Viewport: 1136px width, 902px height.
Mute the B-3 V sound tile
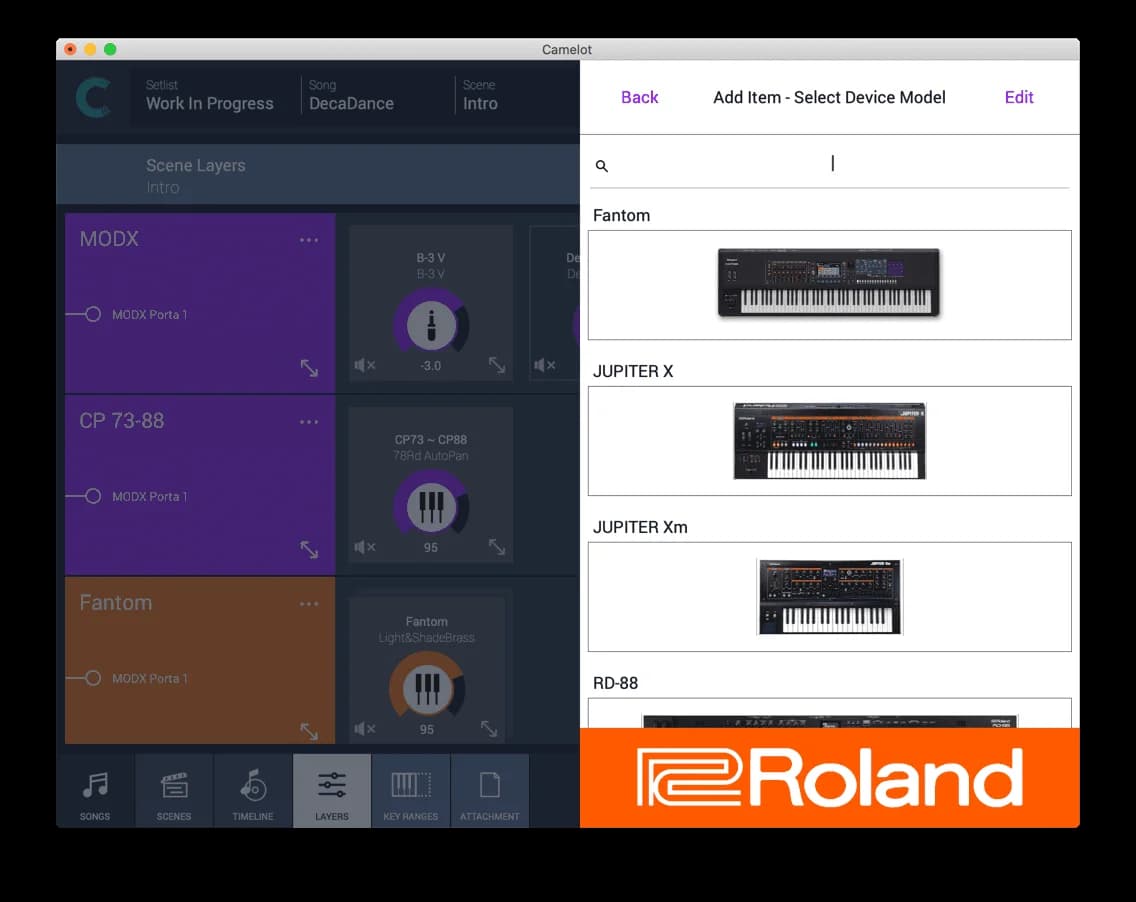(x=365, y=365)
